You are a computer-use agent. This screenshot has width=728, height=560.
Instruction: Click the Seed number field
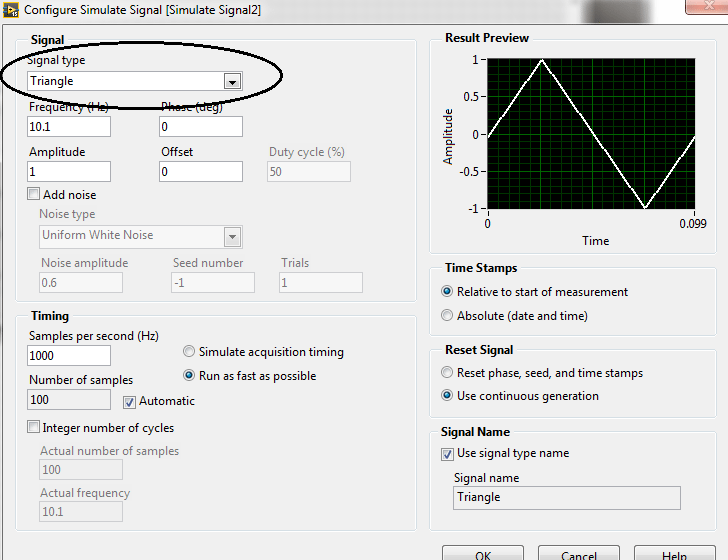pyautogui.click(x=213, y=282)
